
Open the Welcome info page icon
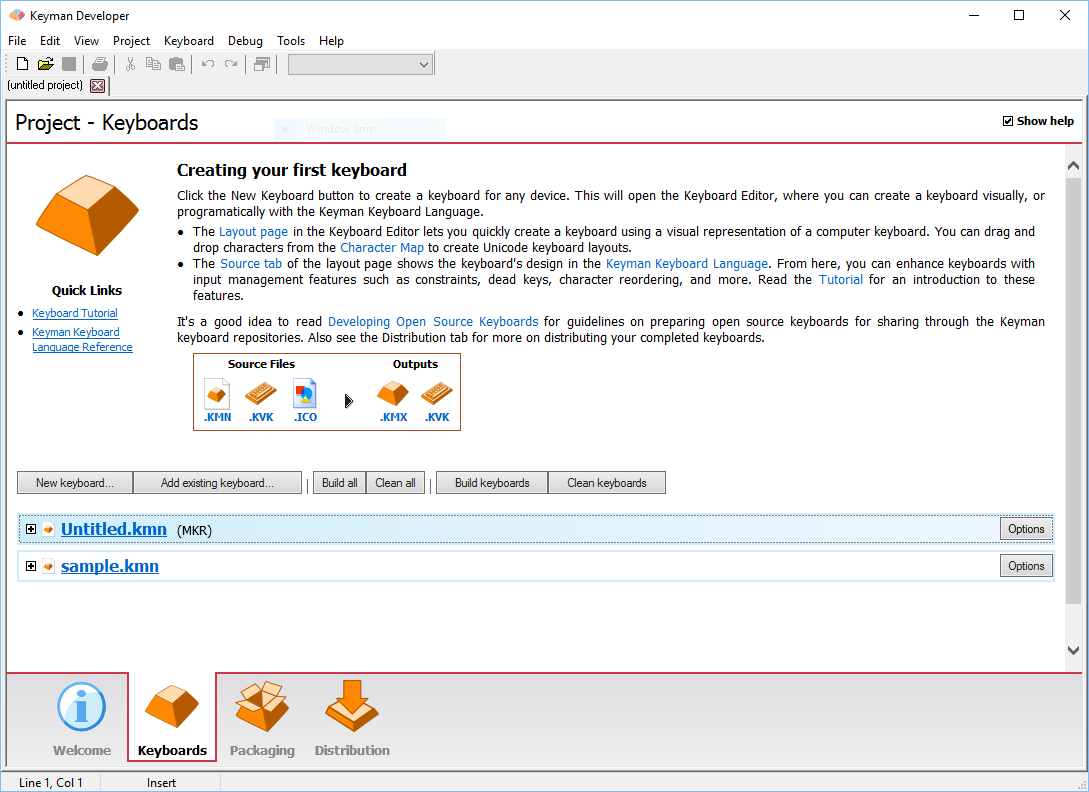pyautogui.click(x=81, y=707)
